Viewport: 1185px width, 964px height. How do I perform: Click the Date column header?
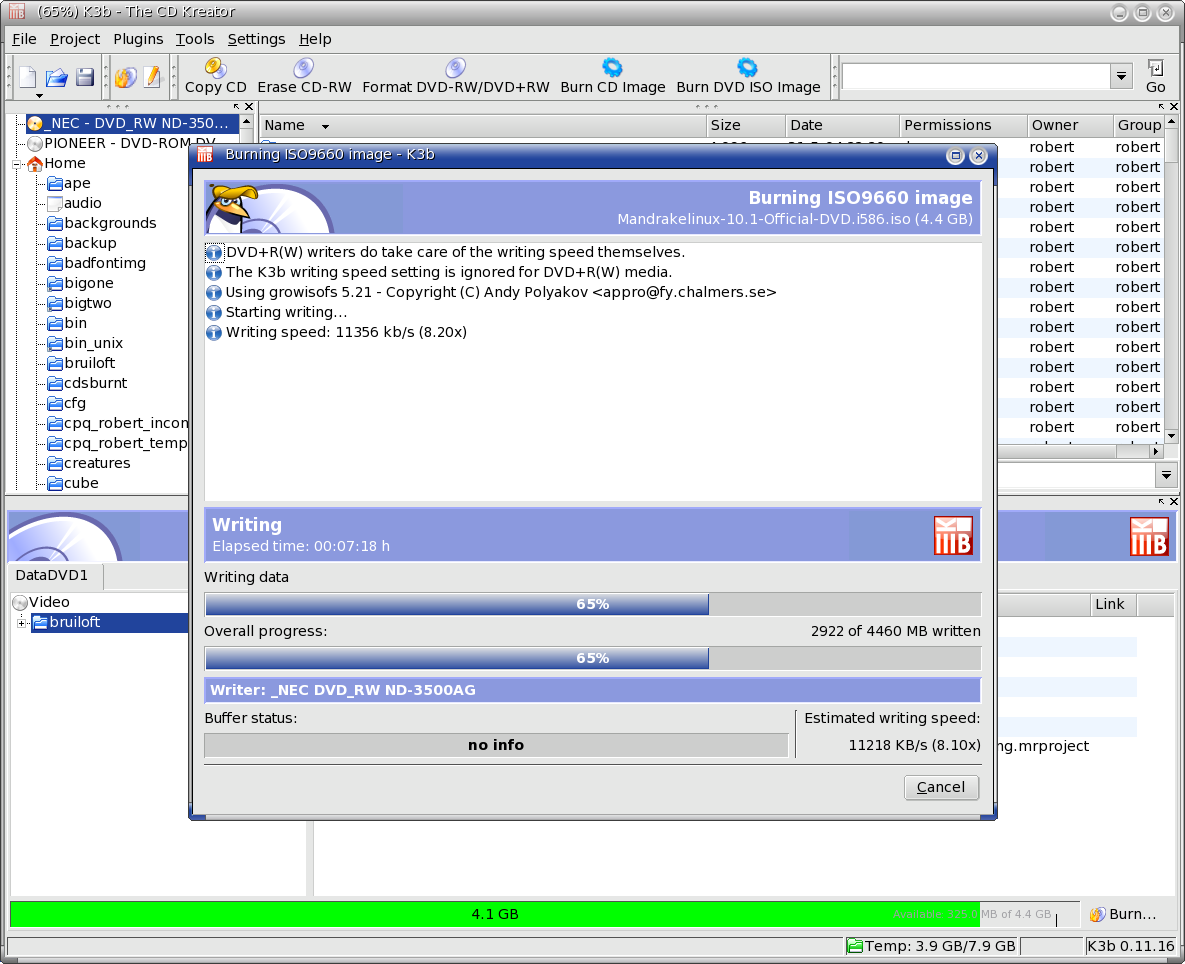(842, 125)
